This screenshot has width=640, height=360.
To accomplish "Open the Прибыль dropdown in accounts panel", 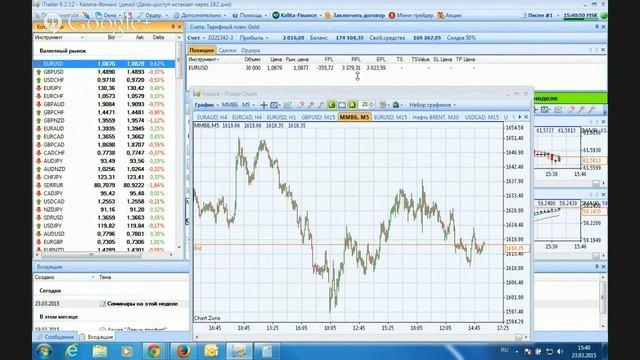I will [x=254, y=38].
